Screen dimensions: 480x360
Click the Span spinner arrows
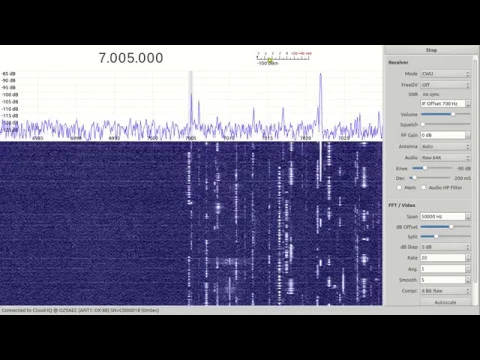click(x=468, y=217)
